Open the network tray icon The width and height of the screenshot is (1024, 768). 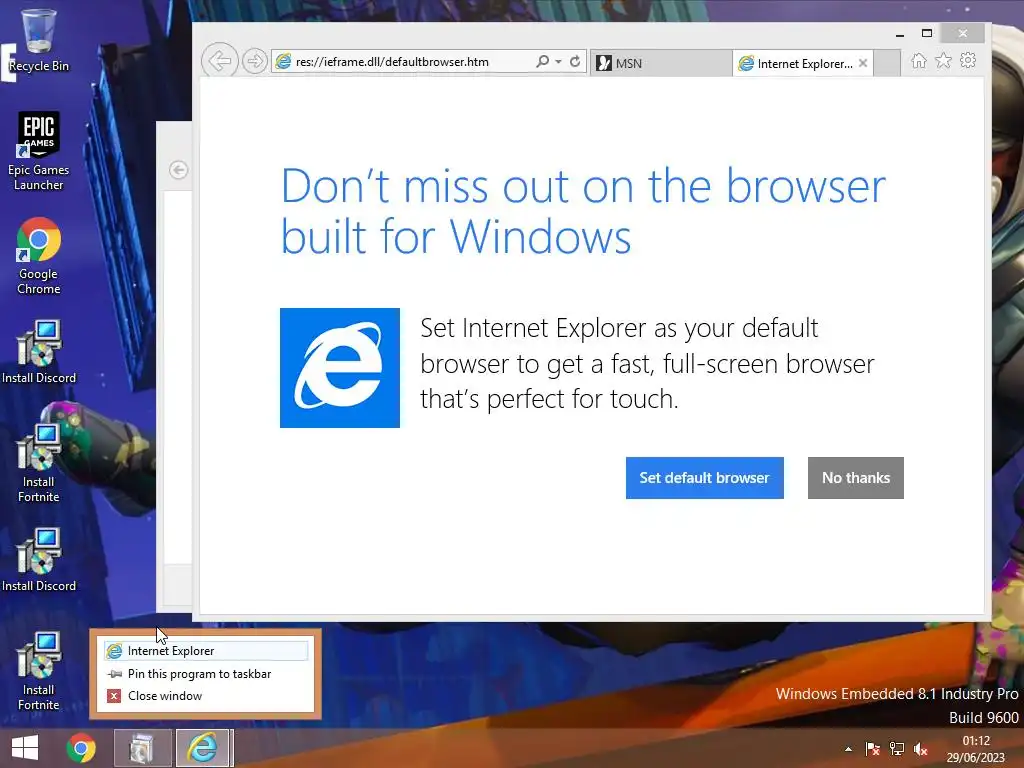[x=897, y=749]
